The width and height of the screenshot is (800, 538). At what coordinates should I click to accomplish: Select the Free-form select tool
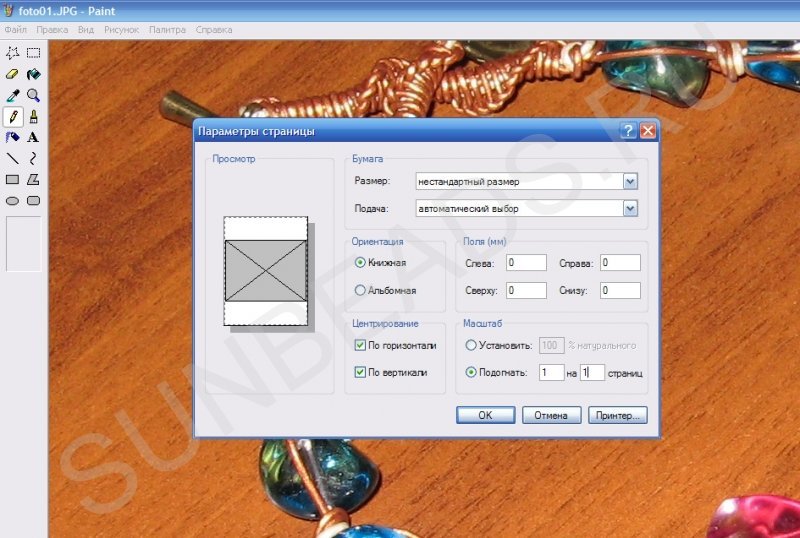coord(12,53)
